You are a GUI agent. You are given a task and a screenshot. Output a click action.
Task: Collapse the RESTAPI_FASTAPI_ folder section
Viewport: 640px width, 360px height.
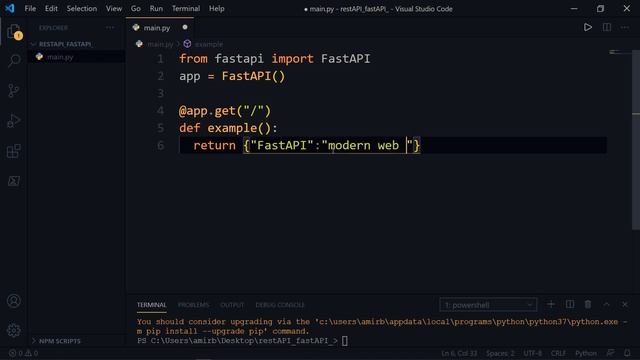pyautogui.click(x=77, y=44)
